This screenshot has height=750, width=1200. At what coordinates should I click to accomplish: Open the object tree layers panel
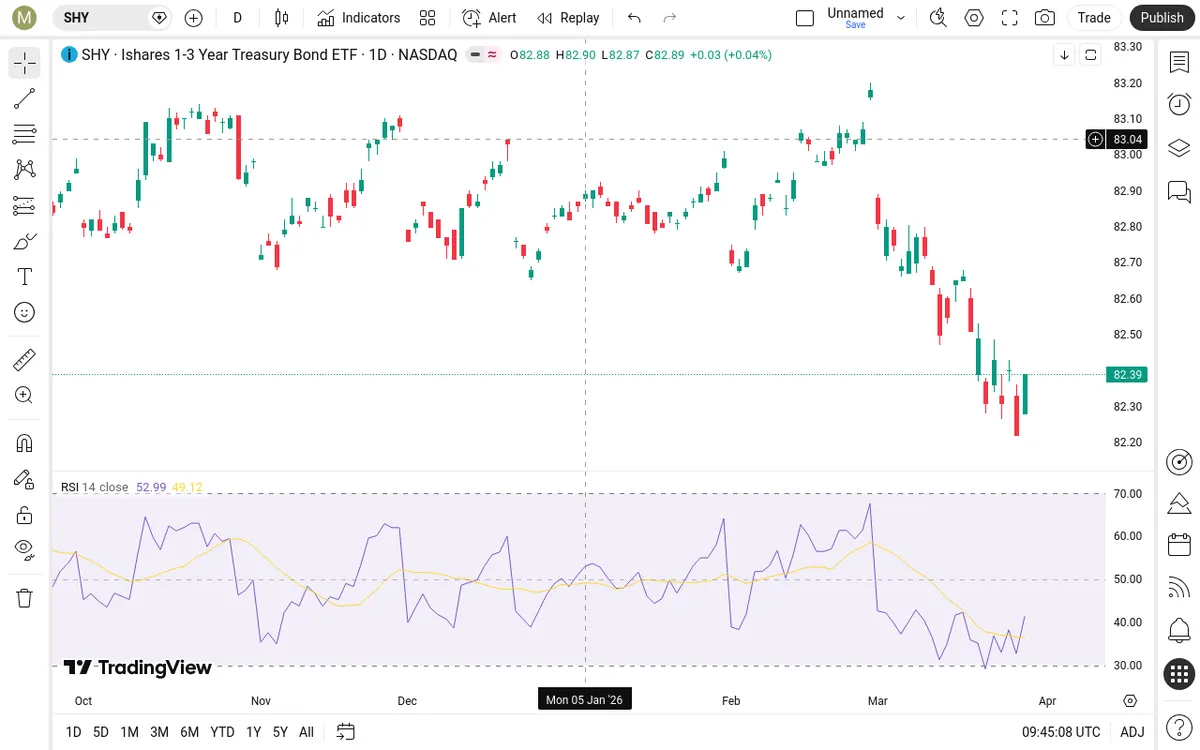[x=1179, y=148]
